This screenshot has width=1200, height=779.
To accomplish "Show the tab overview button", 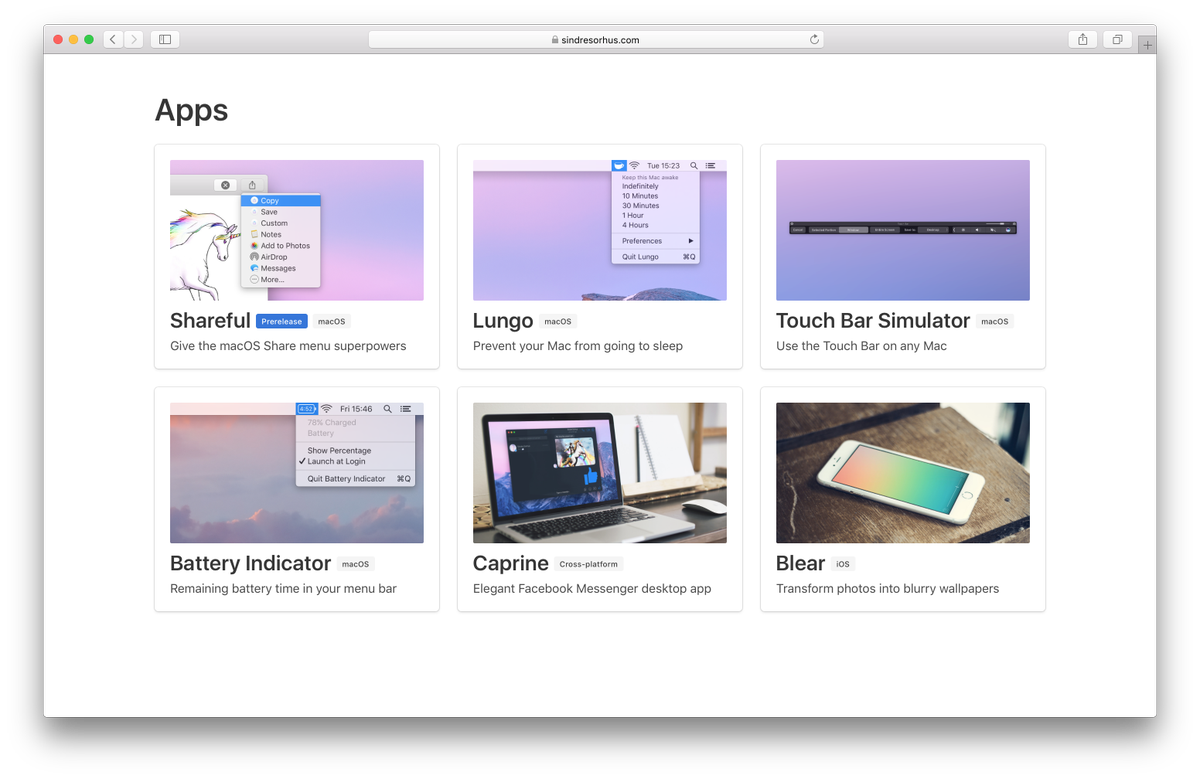I will tap(1117, 39).
